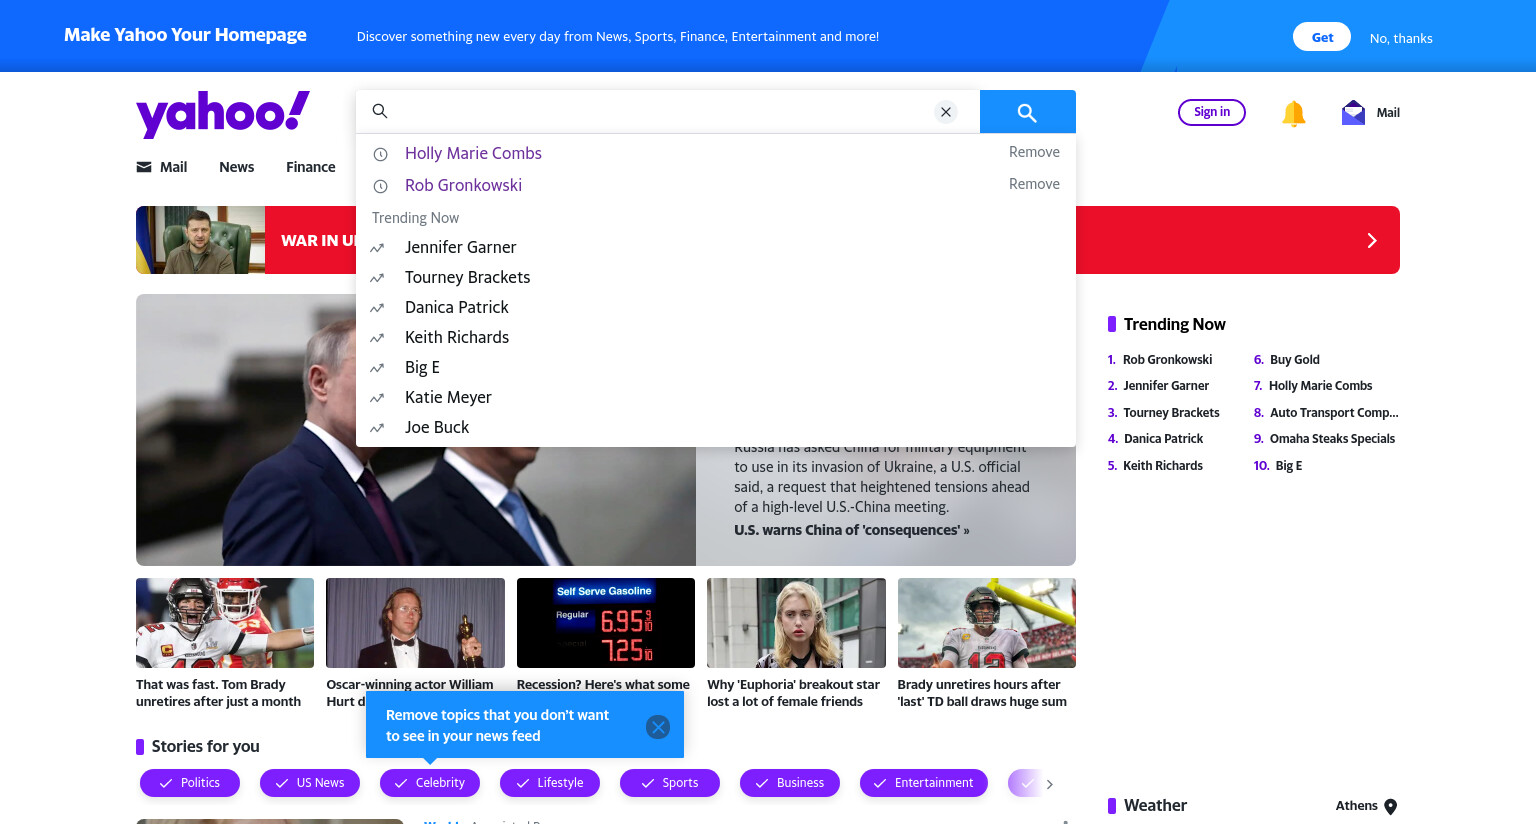Image resolution: width=1536 pixels, height=824 pixels.
Task: Open News in the navigation bar
Action: tap(237, 167)
